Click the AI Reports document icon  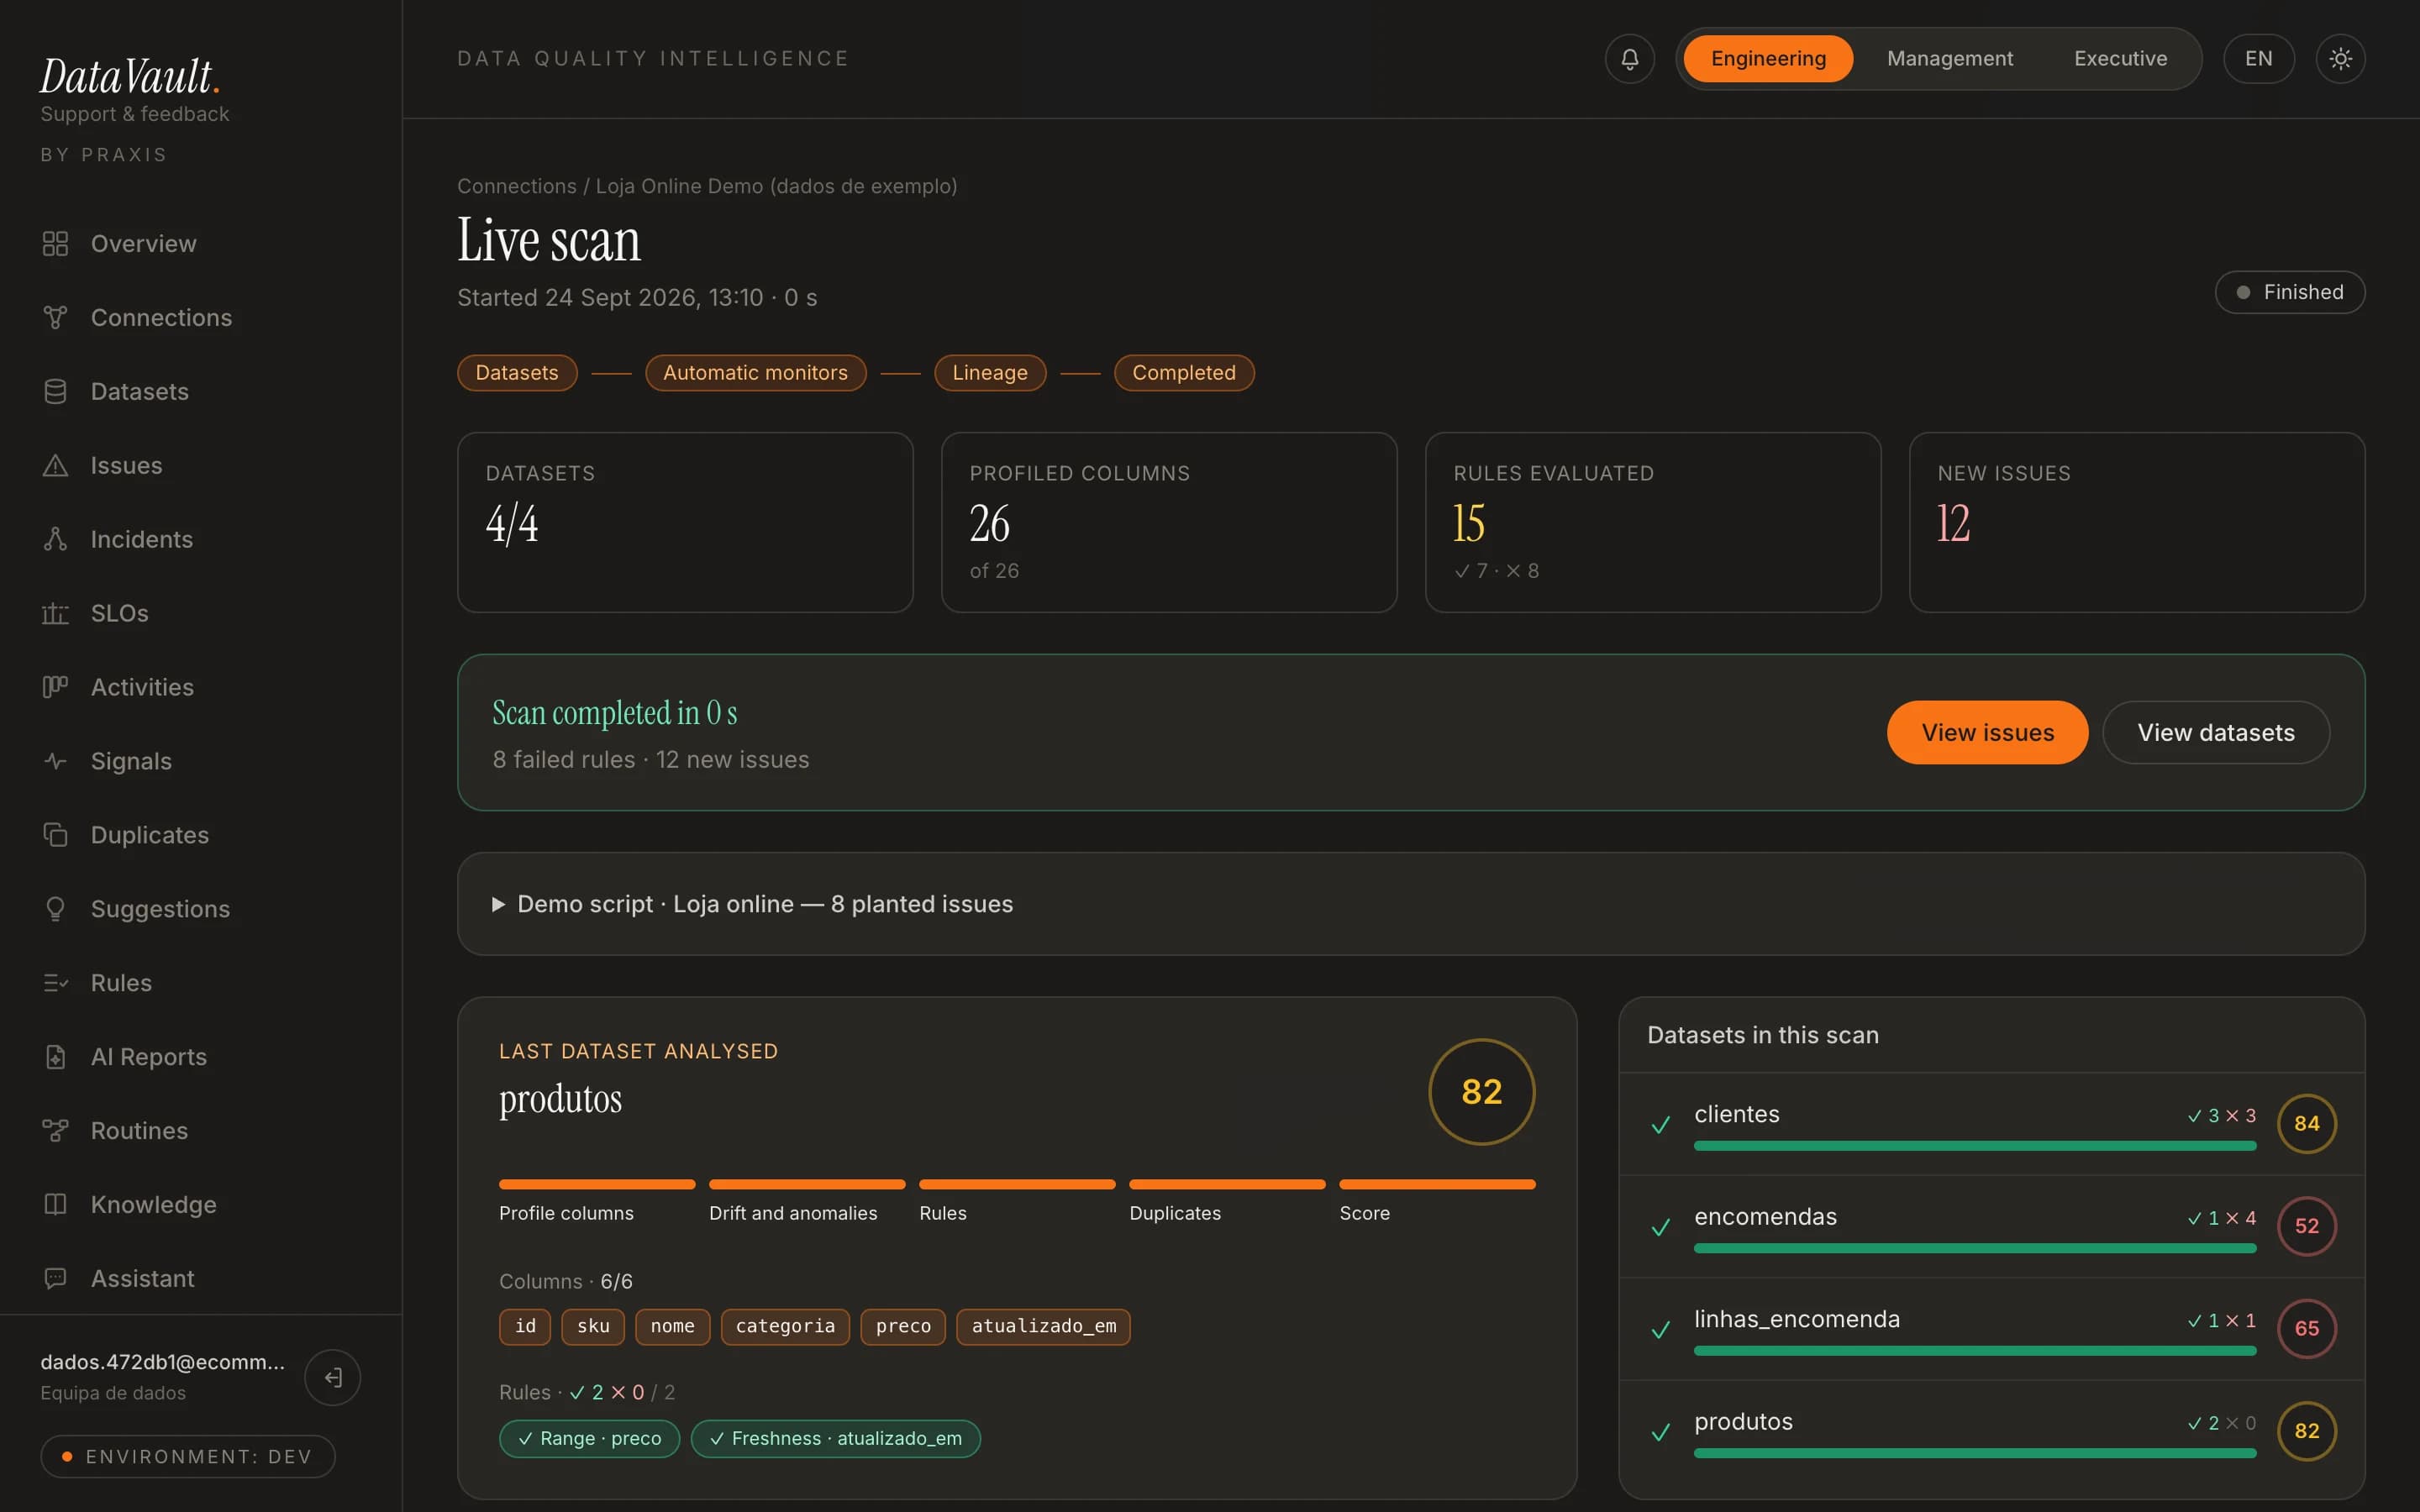coord(55,1057)
